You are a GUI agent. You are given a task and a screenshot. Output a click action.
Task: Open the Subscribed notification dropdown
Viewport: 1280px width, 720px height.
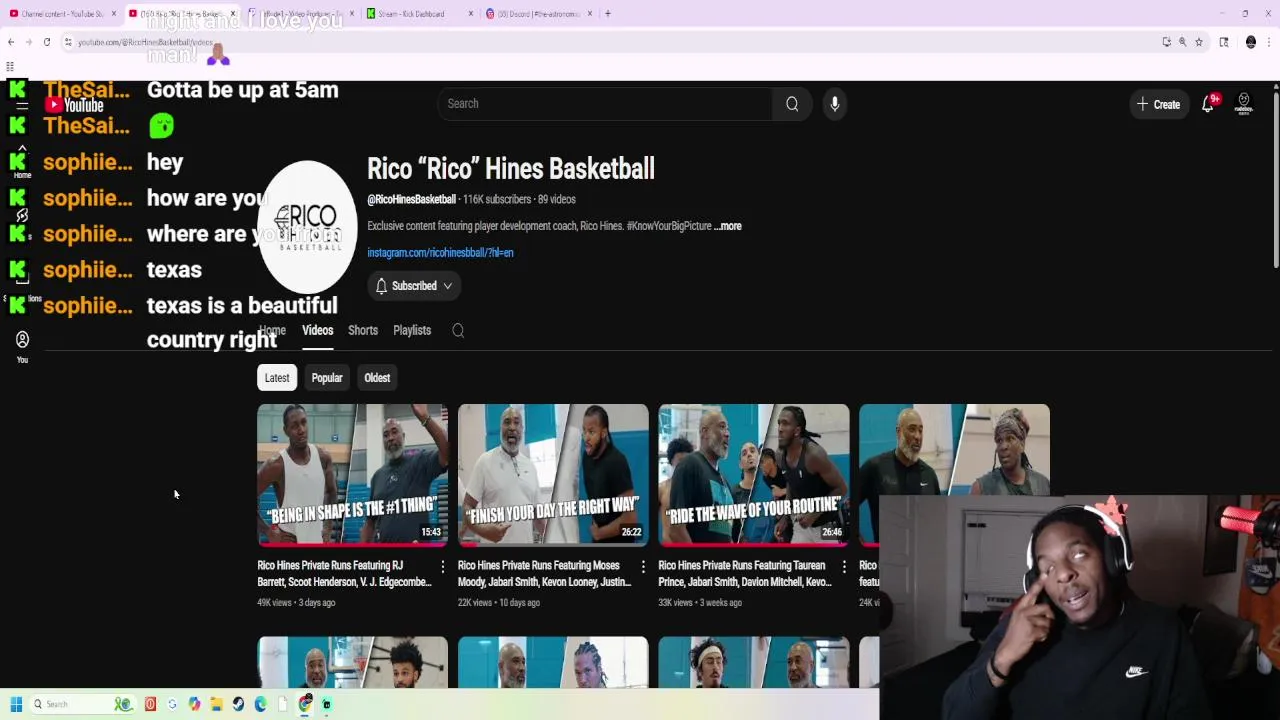click(x=414, y=286)
